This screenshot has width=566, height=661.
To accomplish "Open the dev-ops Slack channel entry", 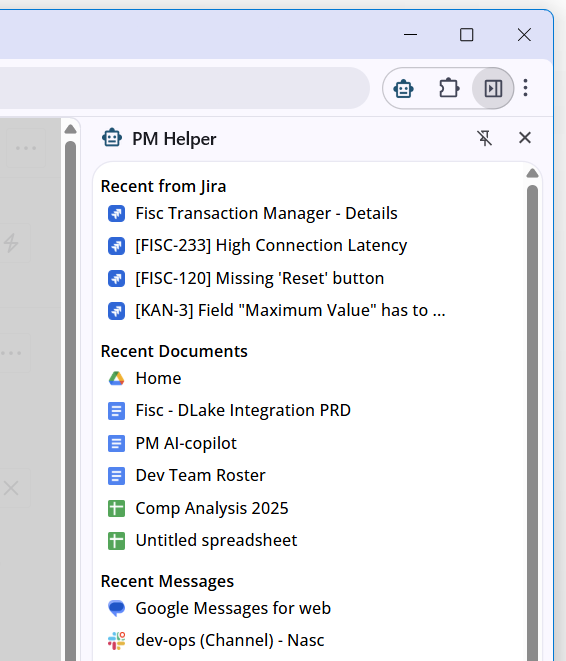I will [x=230, y=640].
